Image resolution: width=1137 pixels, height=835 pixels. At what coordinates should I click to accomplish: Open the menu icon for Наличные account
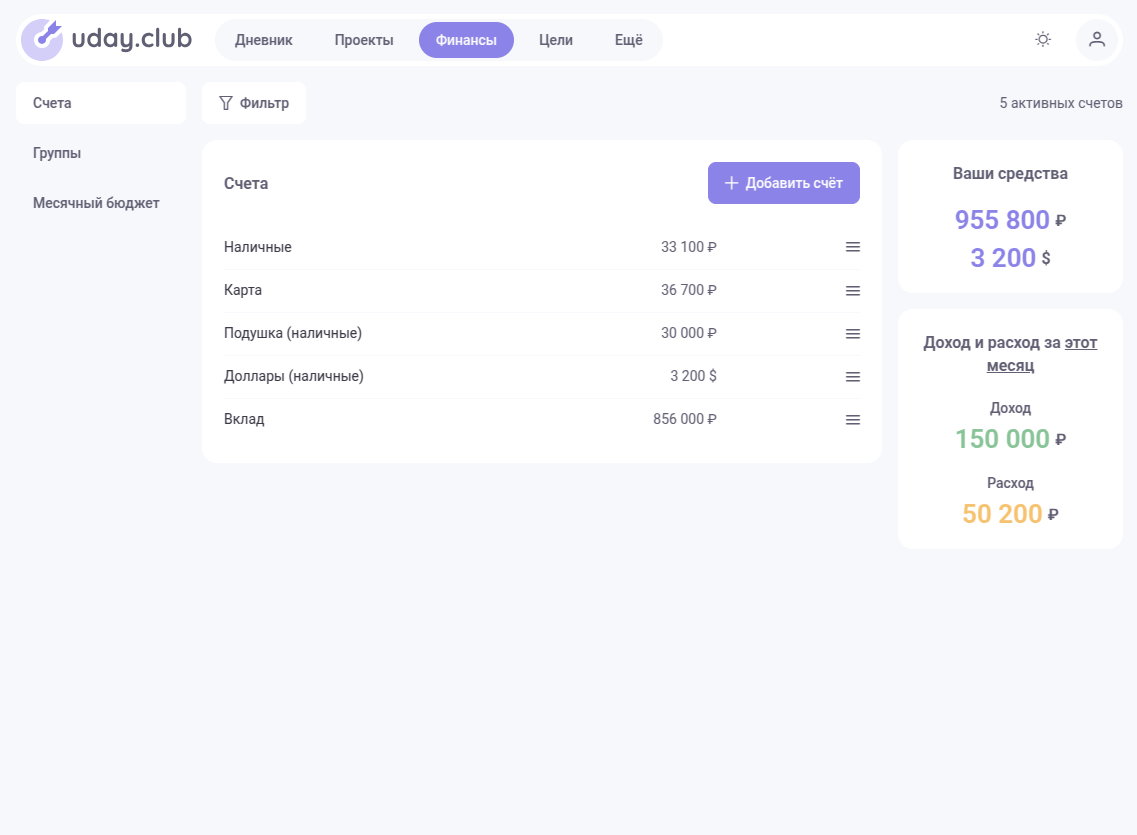point(853,247)
